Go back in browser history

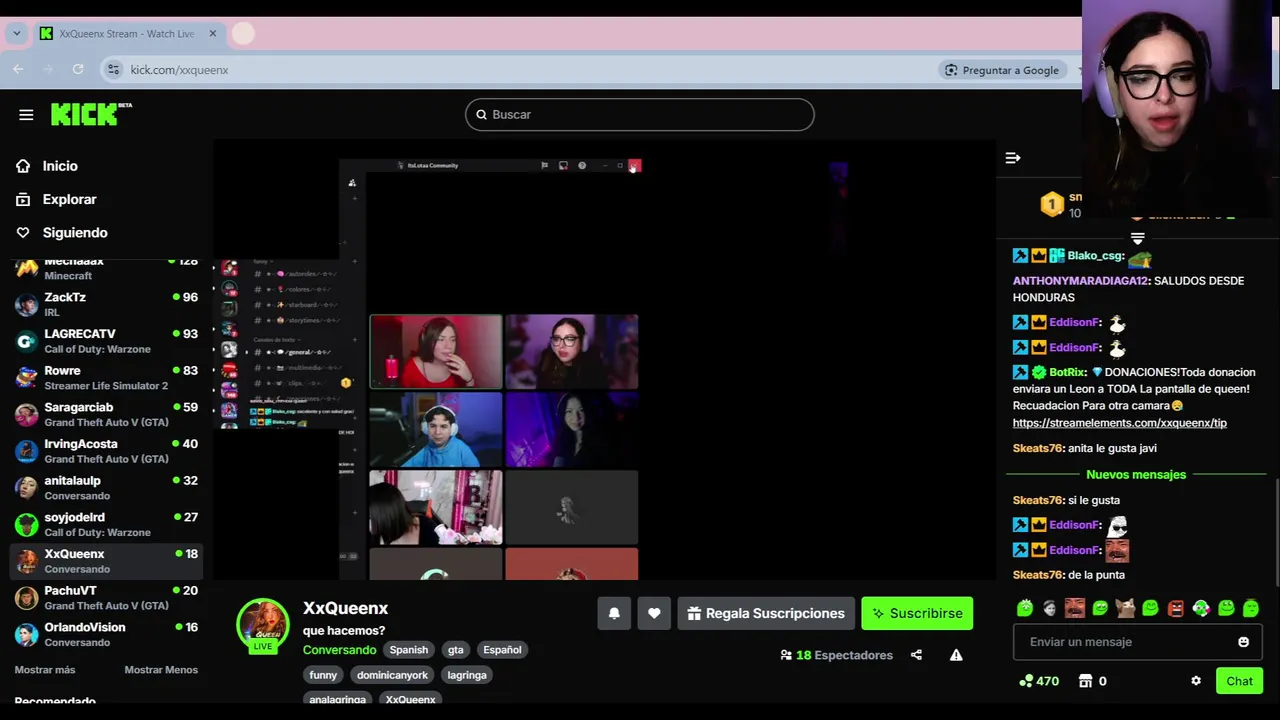click(18, 69)
